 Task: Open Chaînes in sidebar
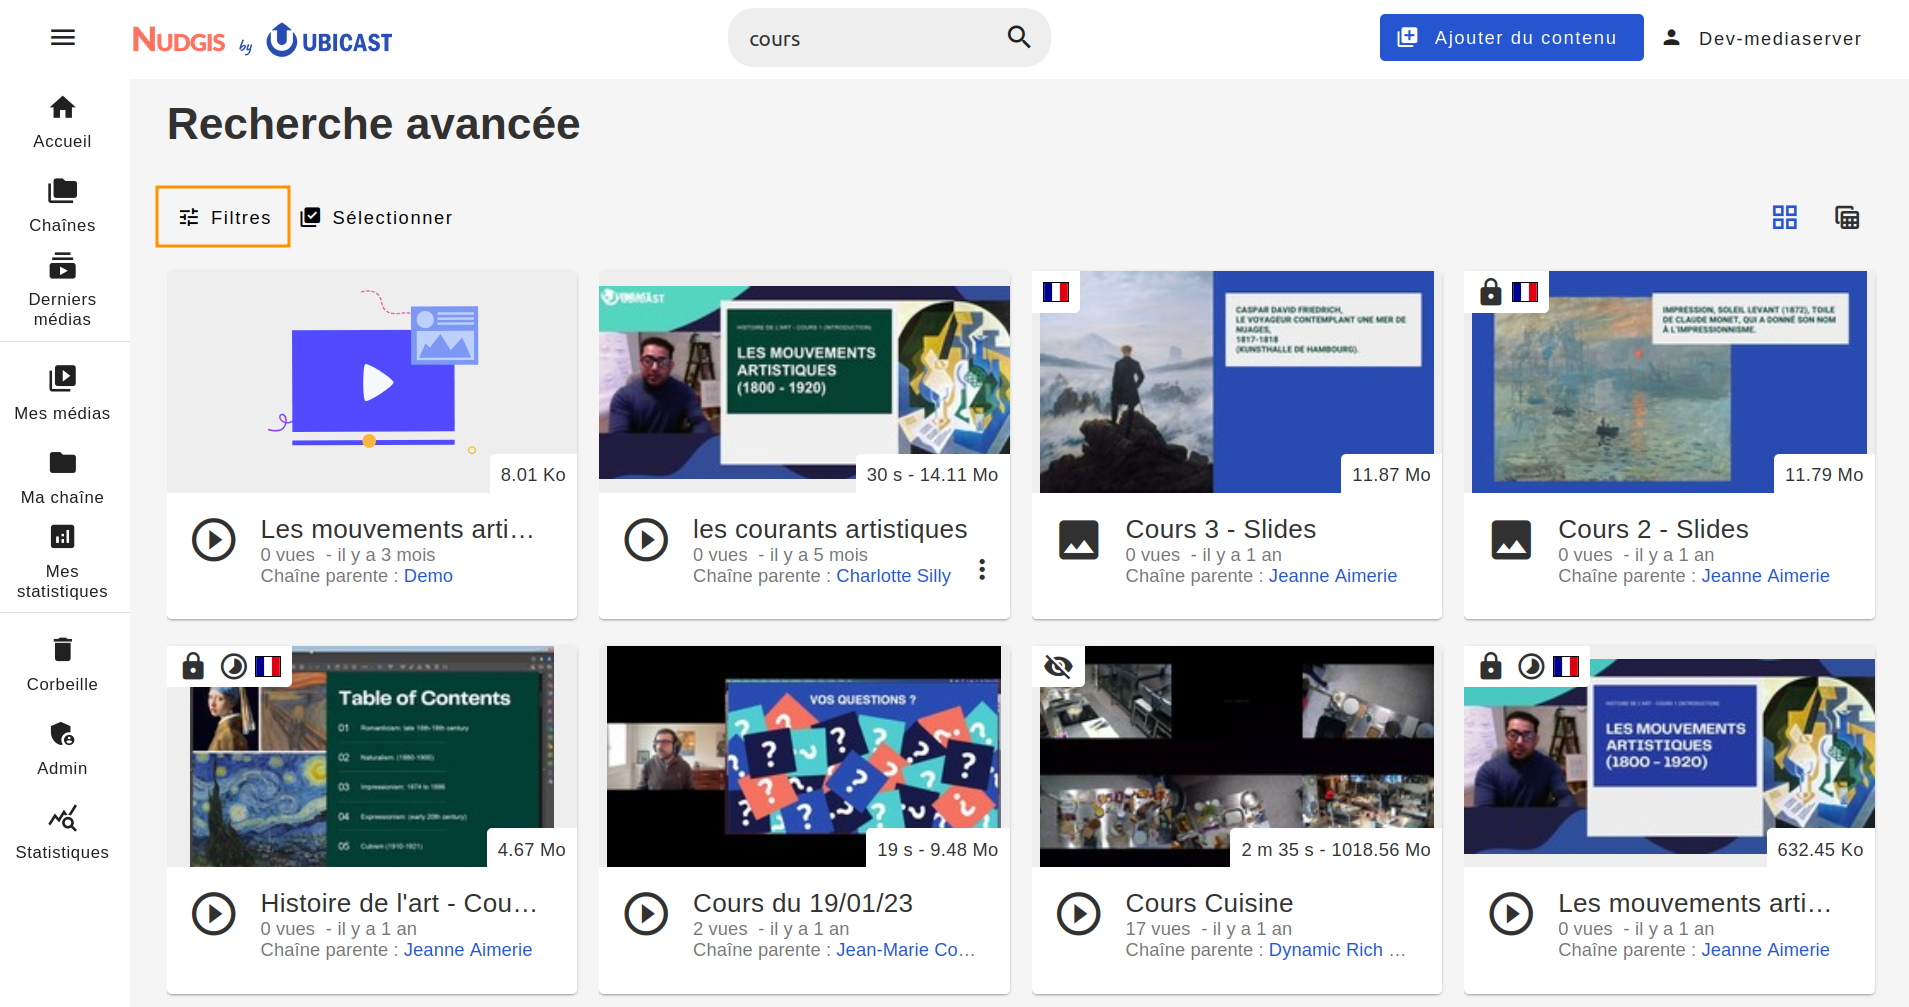tap(63, 206)
